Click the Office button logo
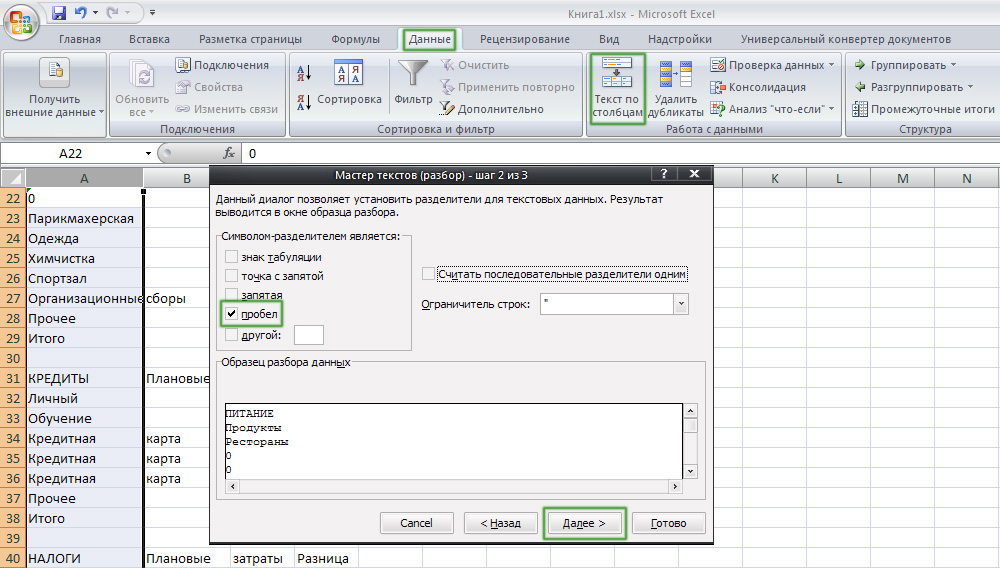 coord(22,20)
